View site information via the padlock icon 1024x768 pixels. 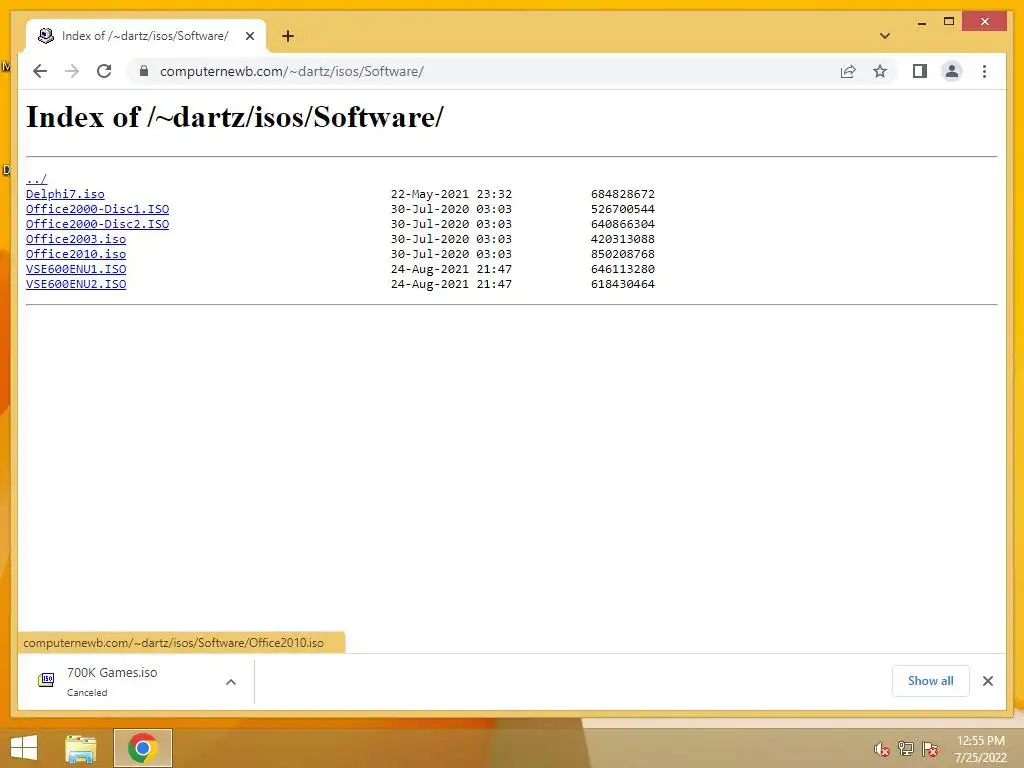(144, 71)
